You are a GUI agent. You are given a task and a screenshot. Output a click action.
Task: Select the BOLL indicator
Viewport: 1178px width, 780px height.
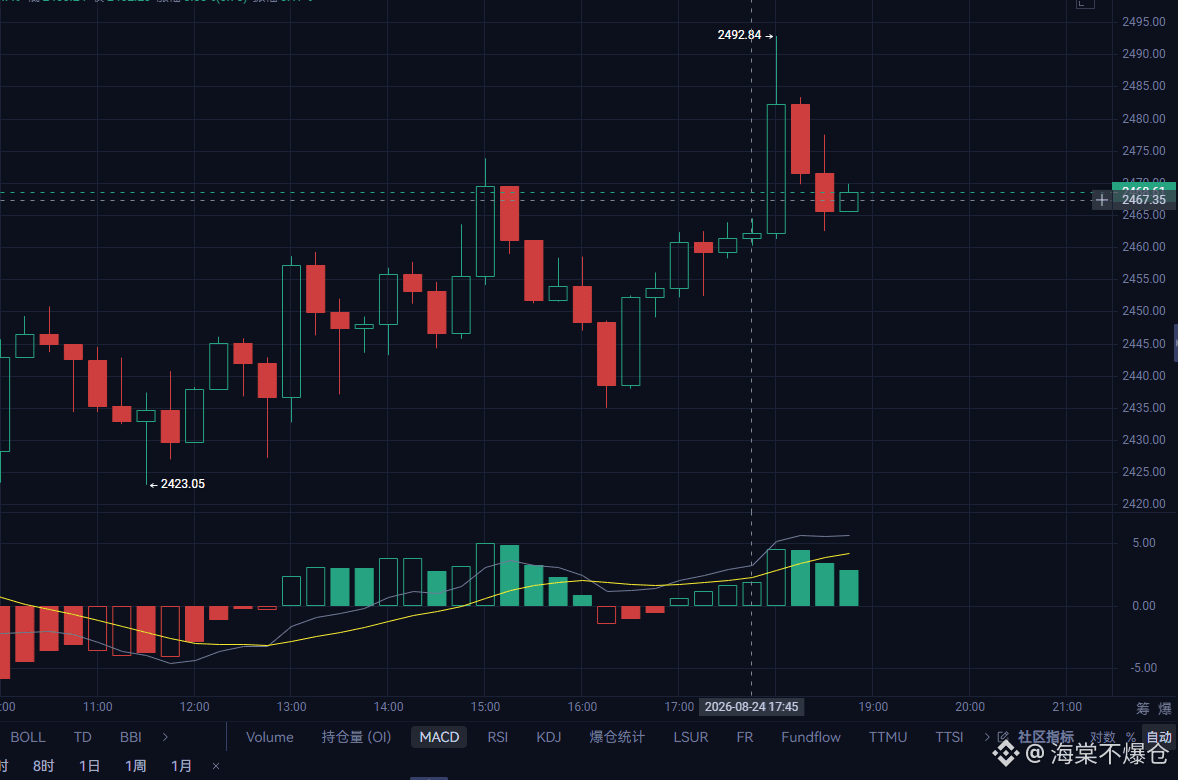point(28,737)
